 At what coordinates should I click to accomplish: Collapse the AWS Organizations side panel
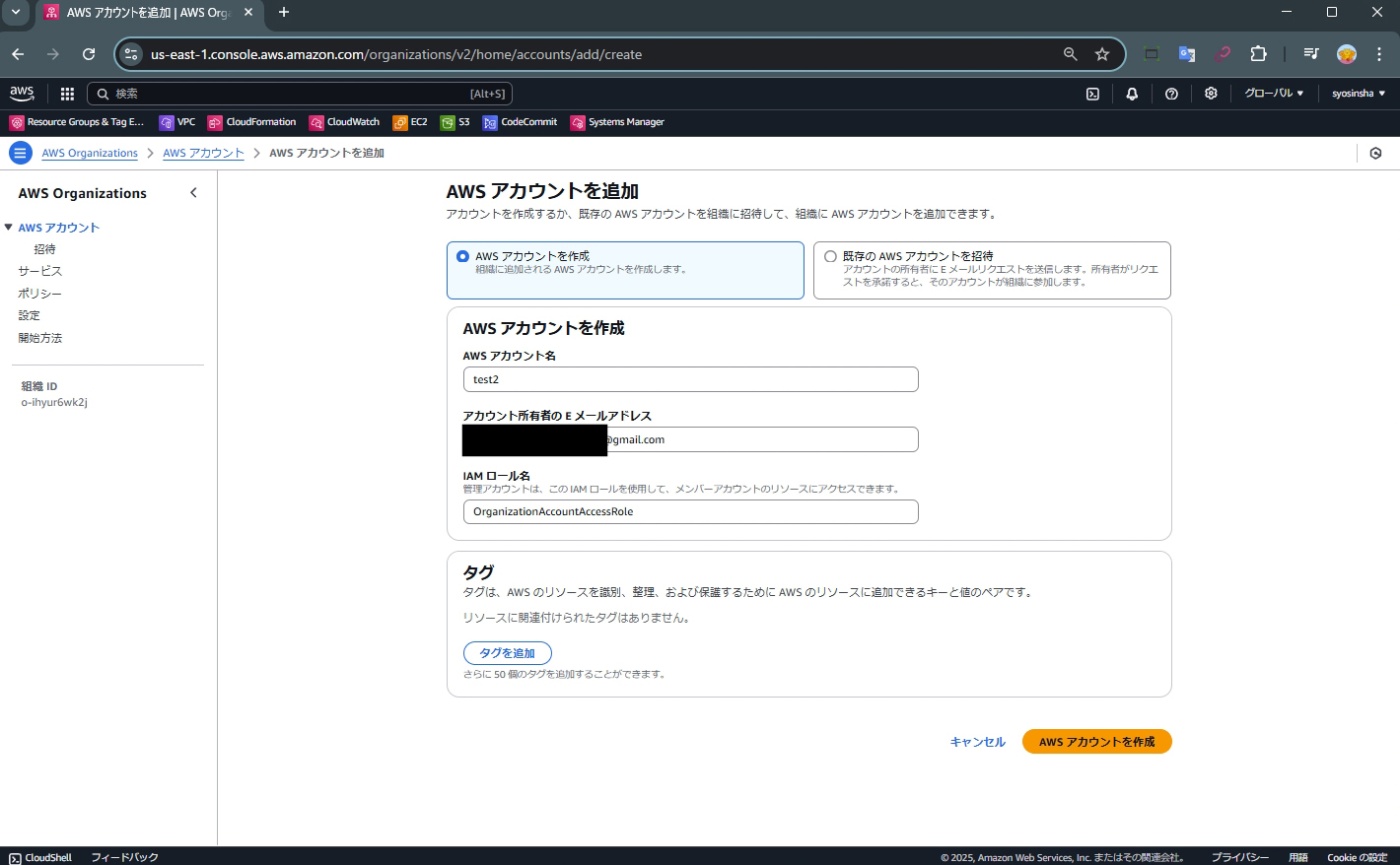[194, 193]
